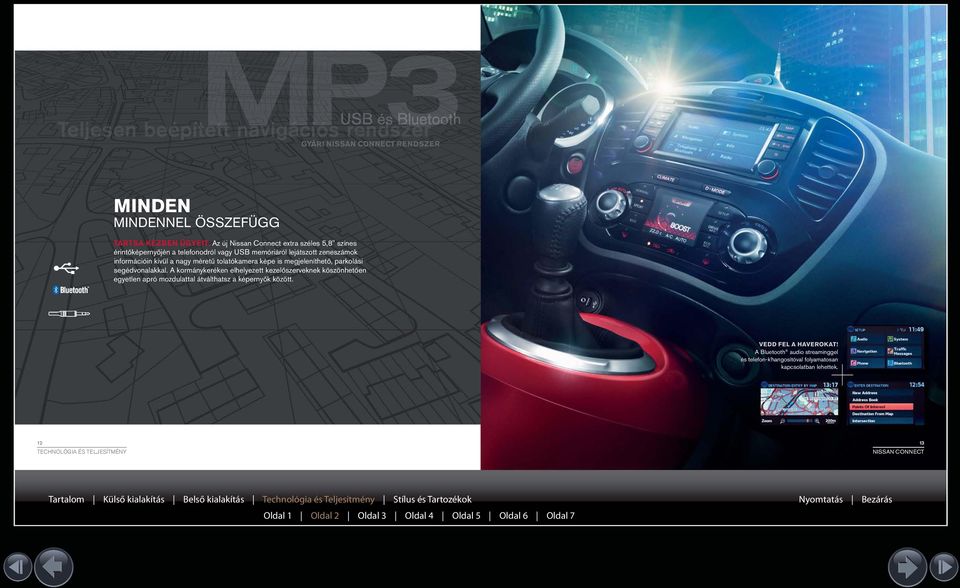The height and width of the screenshot is (588, 960).
Task: Click the 'USB és Bluetooth' title text
Action: (400, 119)
